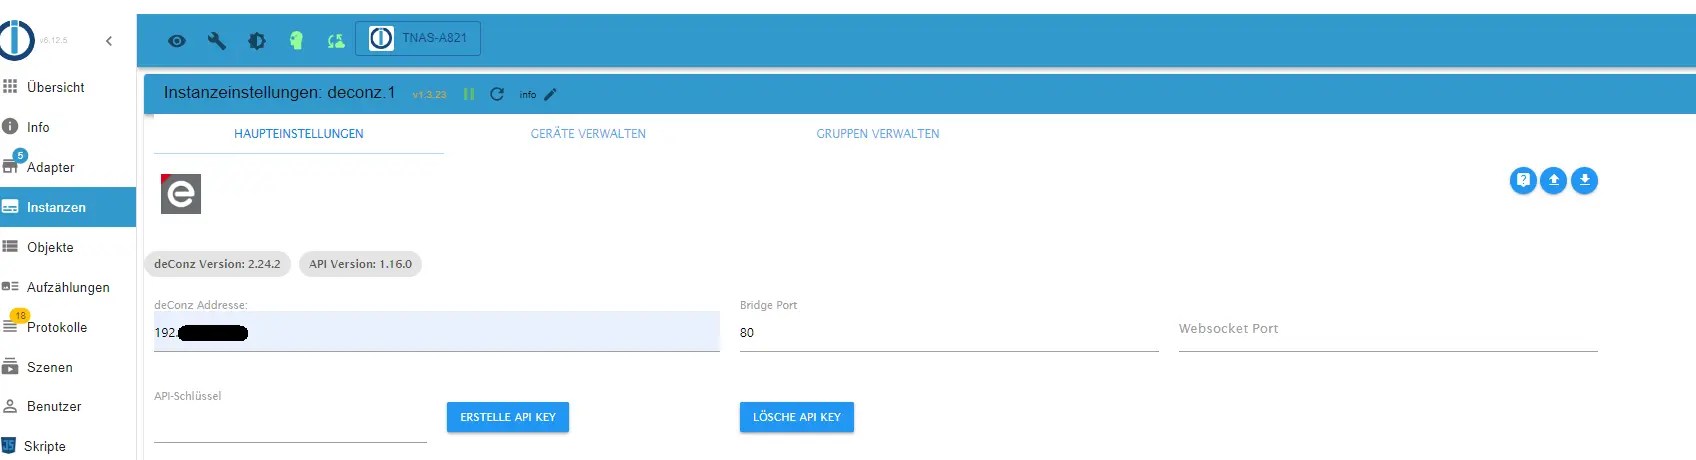Click the info label in instance header
This screenshot has width=1696, height=460.
coord(528,95)
